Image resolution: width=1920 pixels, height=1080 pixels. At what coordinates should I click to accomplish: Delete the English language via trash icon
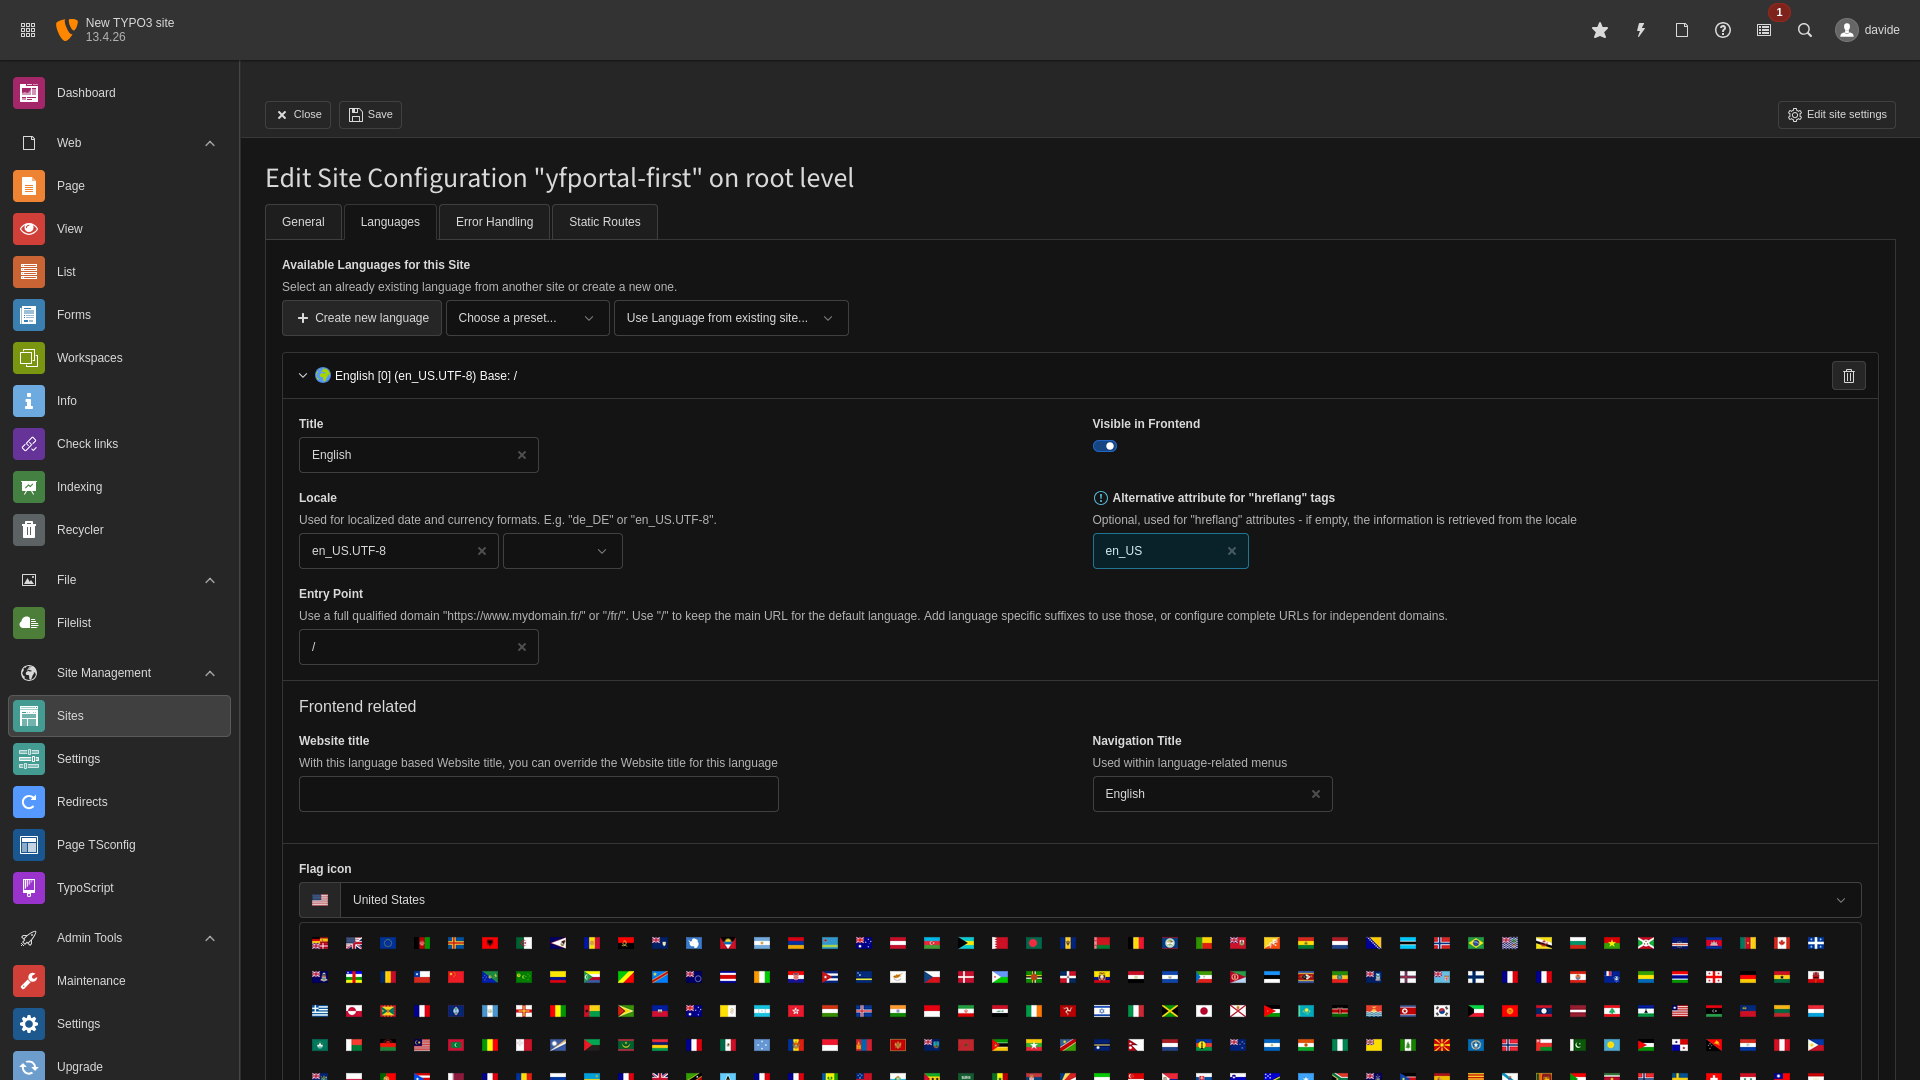pos(1848,376)
